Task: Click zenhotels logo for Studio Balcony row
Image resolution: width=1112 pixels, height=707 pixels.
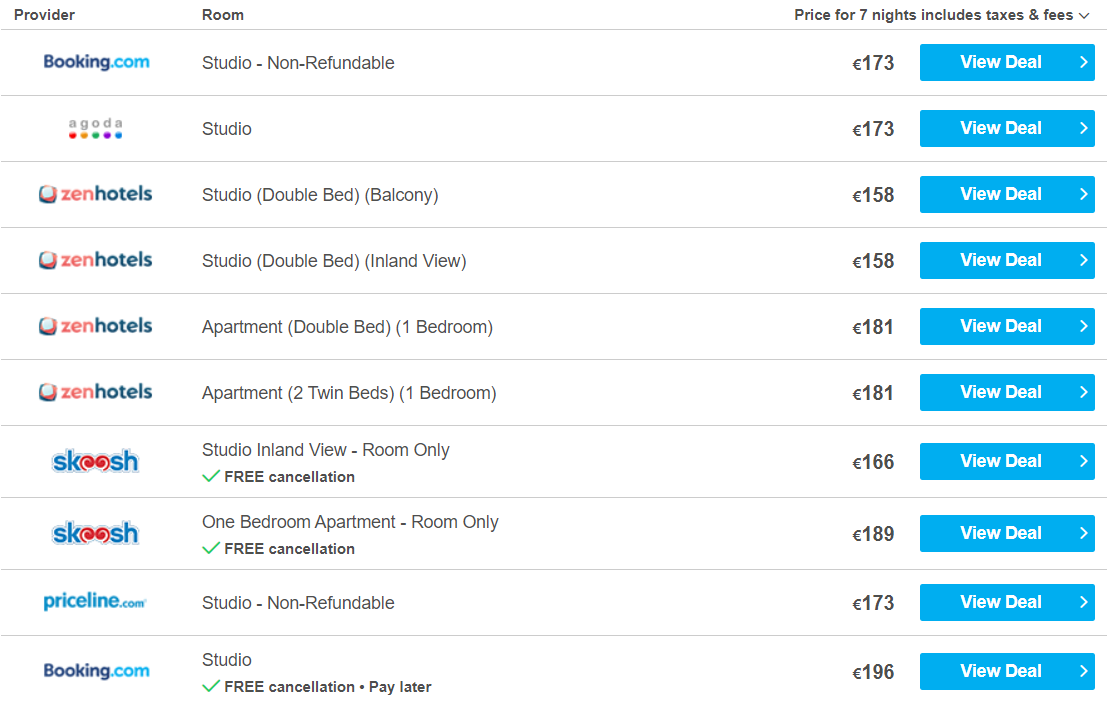Action: [96, 194]
